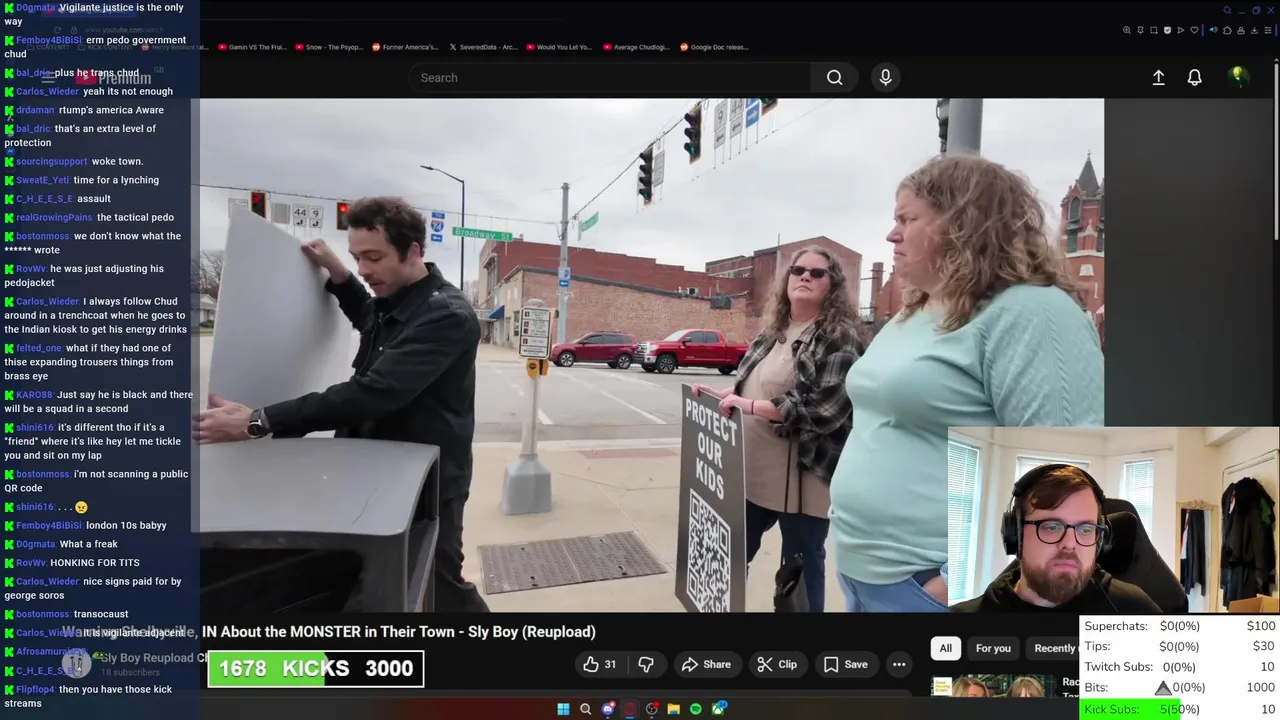Open 'Former America's...' bookmark
The image size is (1280, 720).
pos(405,47)
